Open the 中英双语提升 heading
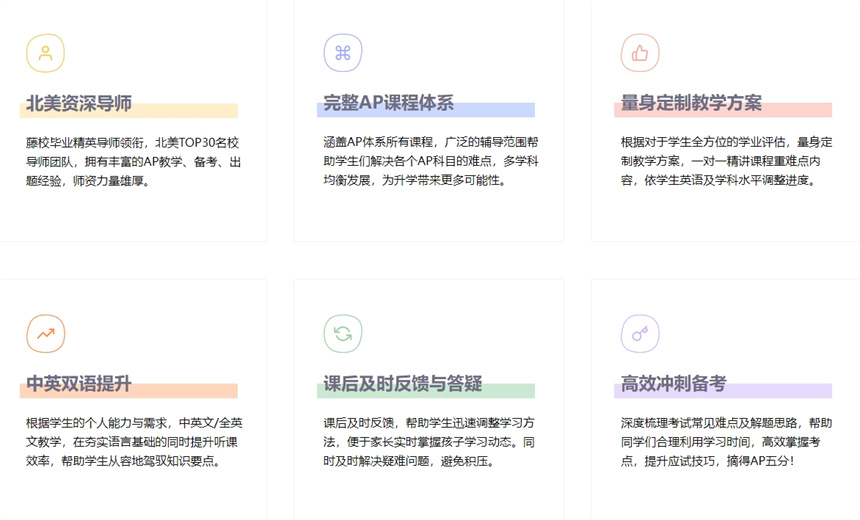The image size is (860, 520). (x=79, y=384)
